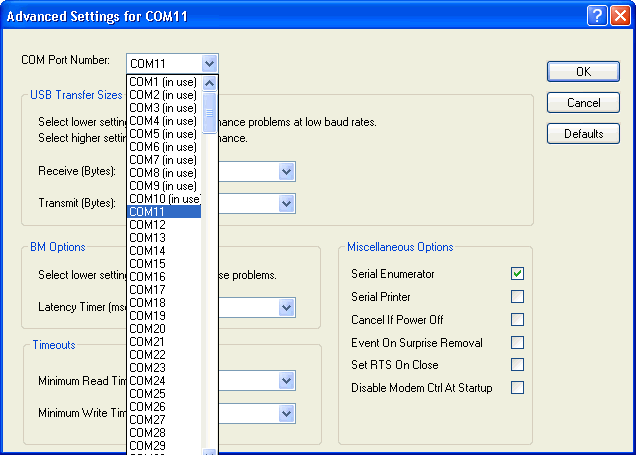
Task: Pick COM28 in port list
Action: pyautogui.click(x=164, y=432)
